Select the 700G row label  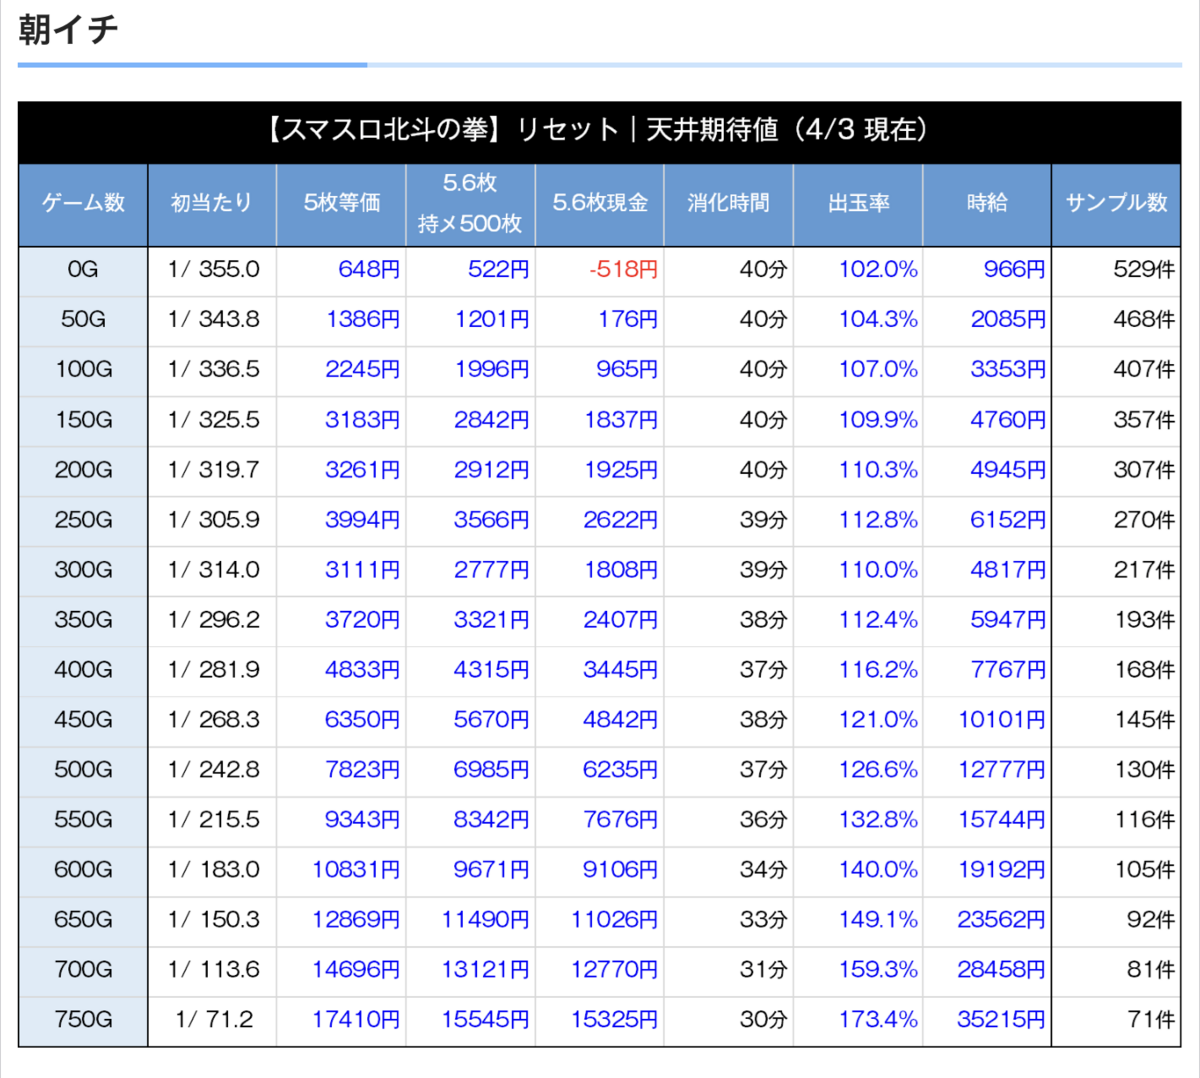tap(83, 970)
